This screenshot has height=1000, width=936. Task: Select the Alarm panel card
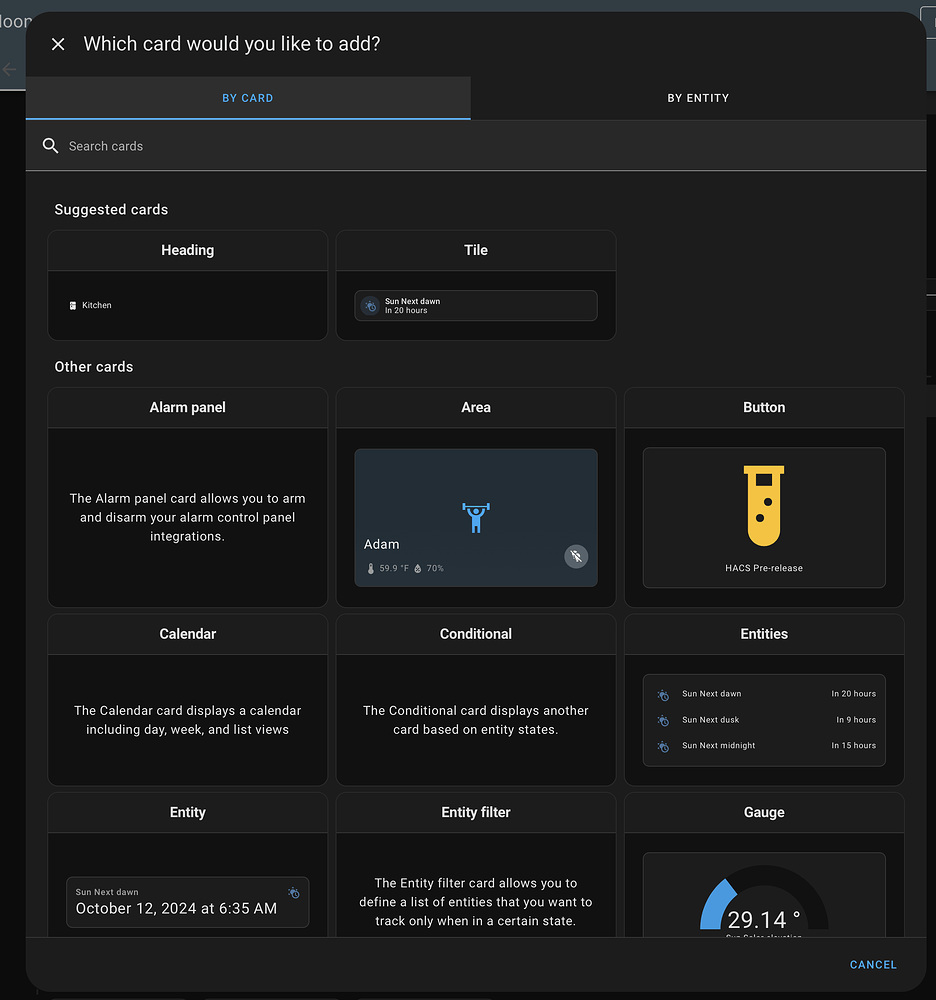[x=187, y=495]
